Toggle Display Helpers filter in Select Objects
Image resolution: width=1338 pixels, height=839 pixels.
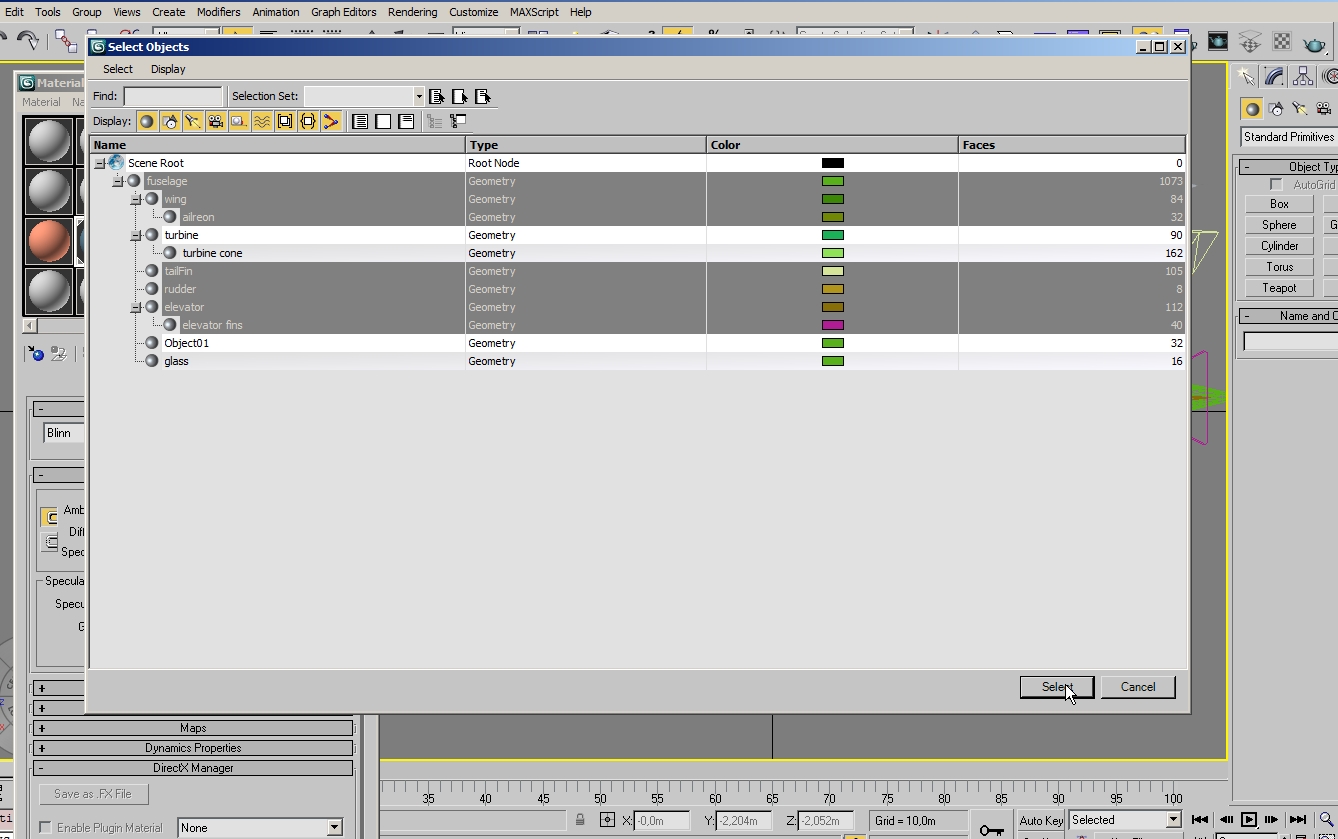[239, 121]
